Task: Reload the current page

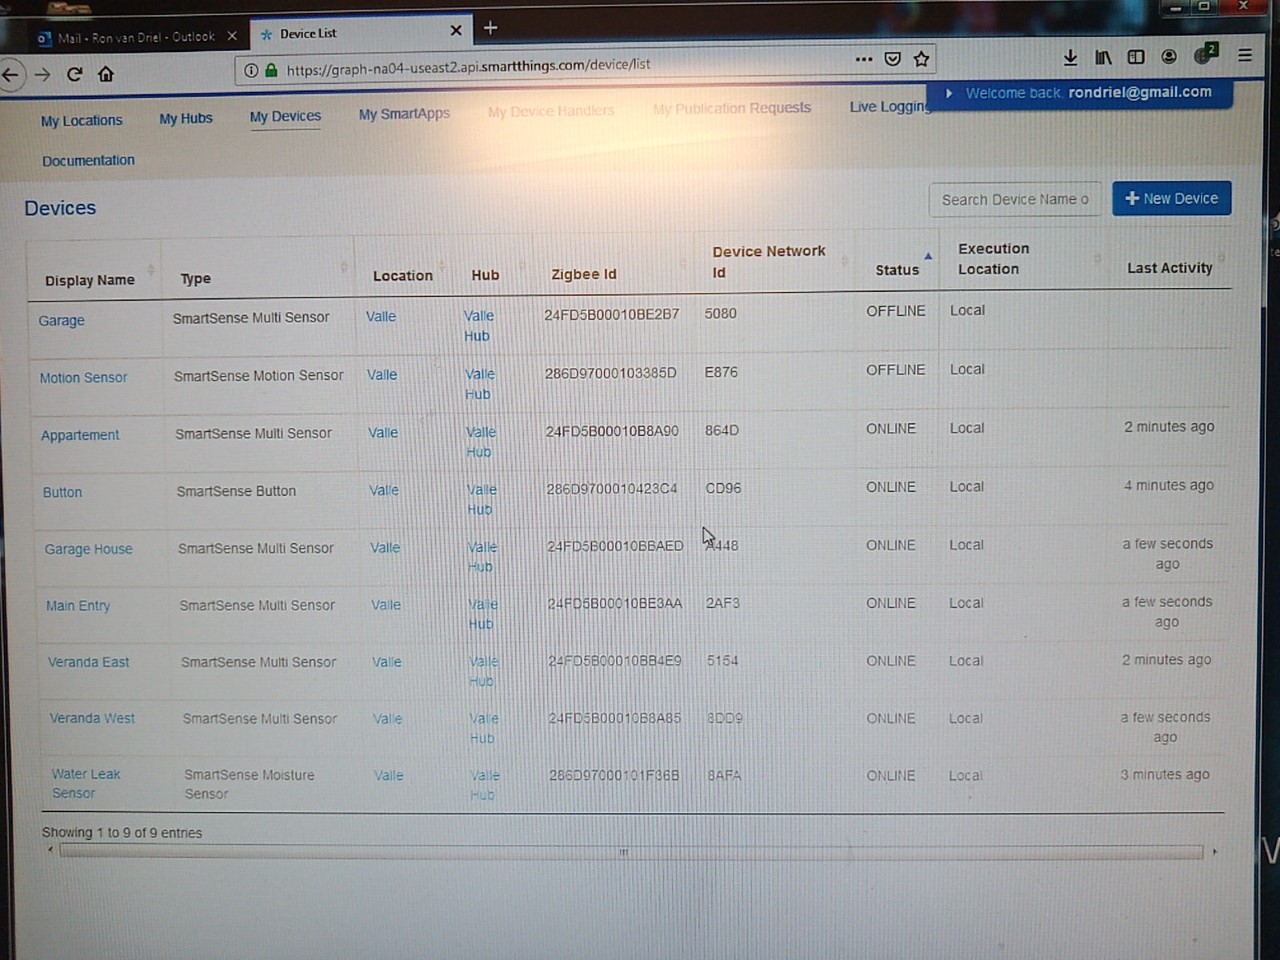Action: 74,74
